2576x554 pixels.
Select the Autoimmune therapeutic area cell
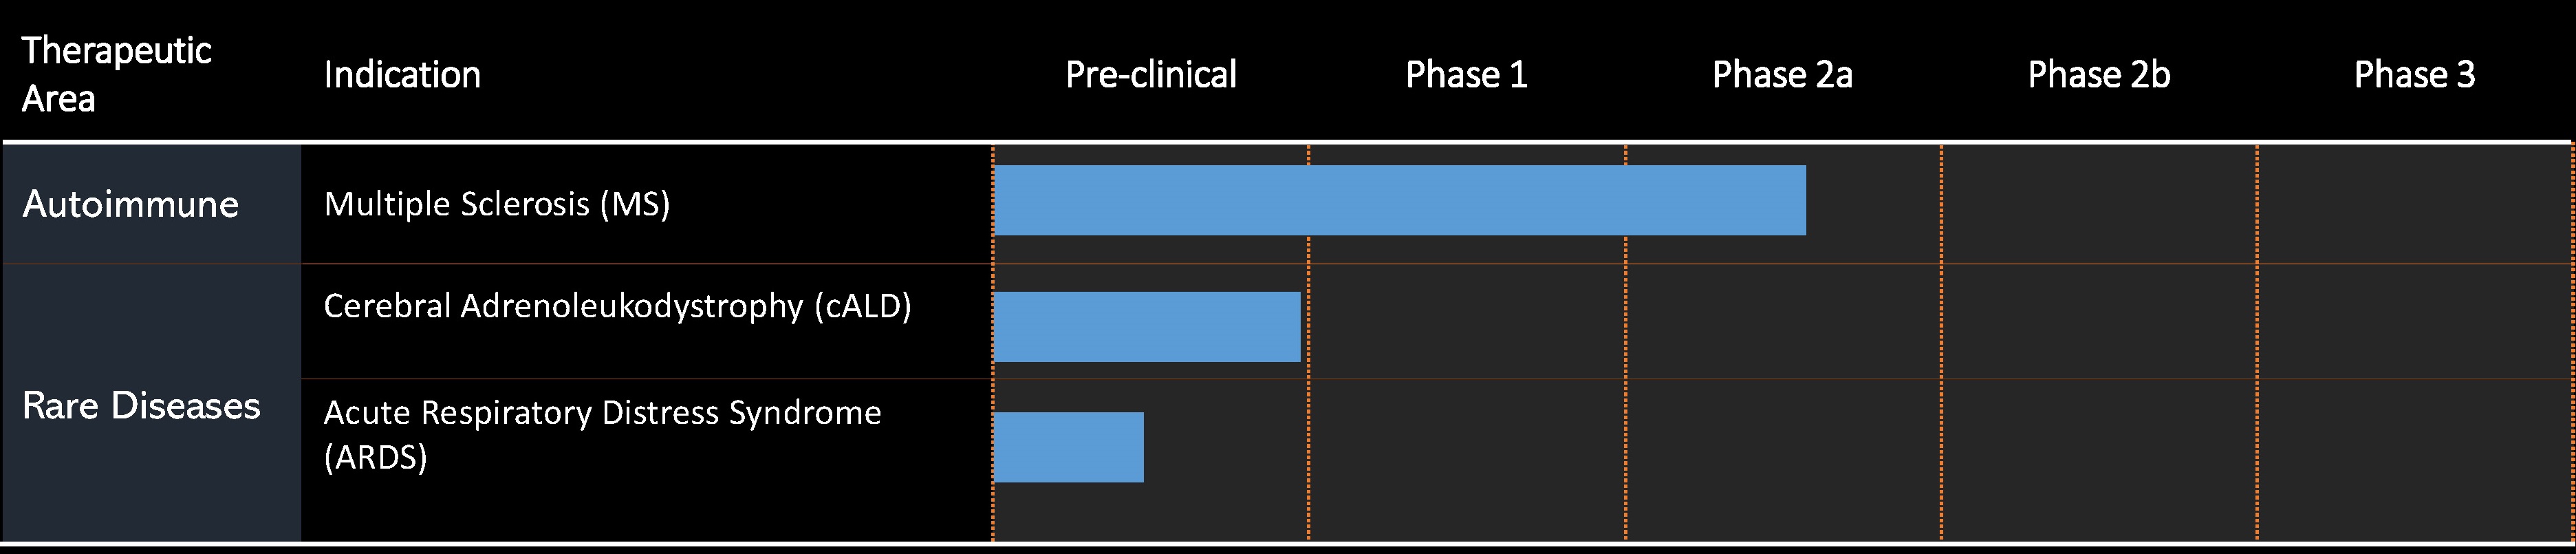pos(130,204)
